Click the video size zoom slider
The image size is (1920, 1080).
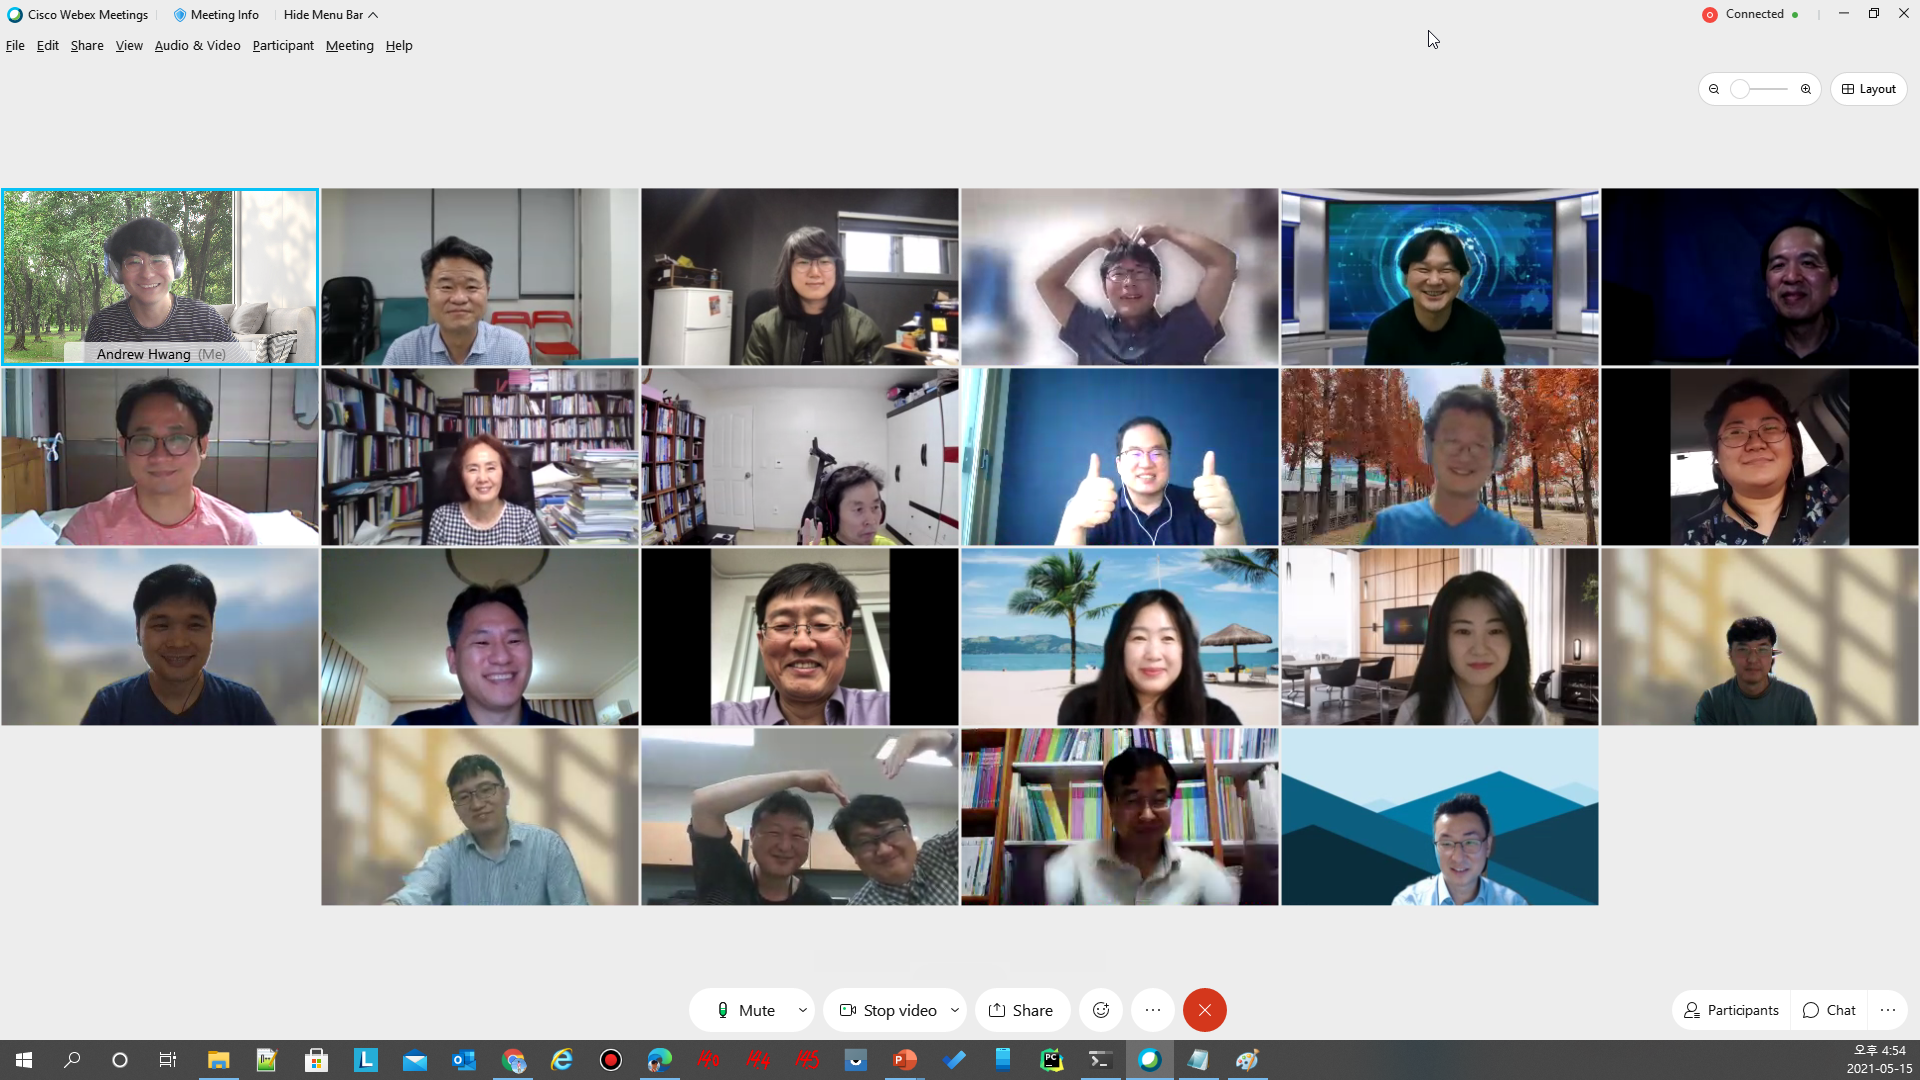coord(1760,89)
